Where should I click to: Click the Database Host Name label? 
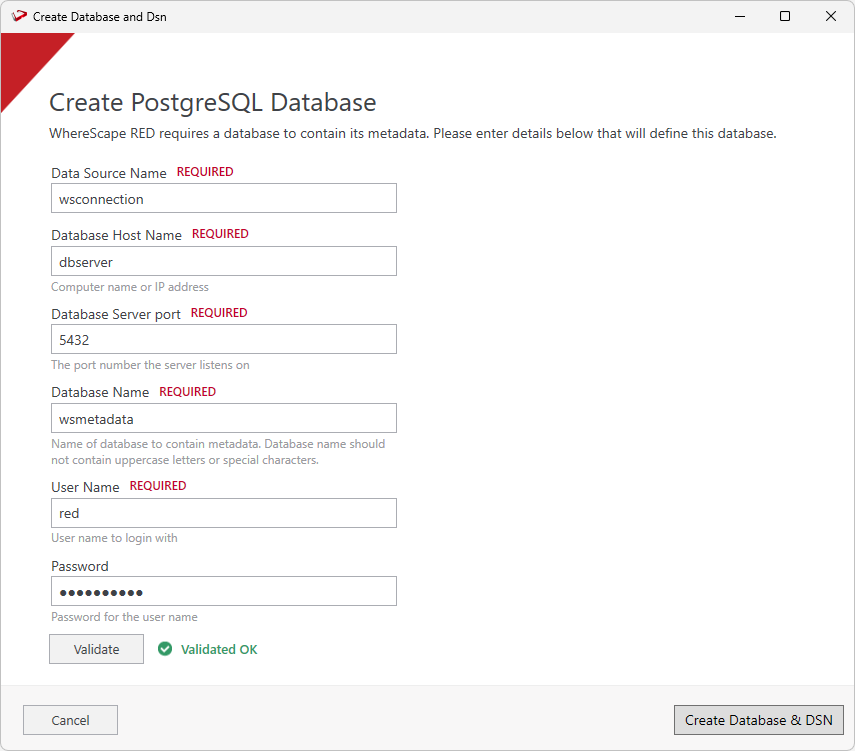pos(116,235)
